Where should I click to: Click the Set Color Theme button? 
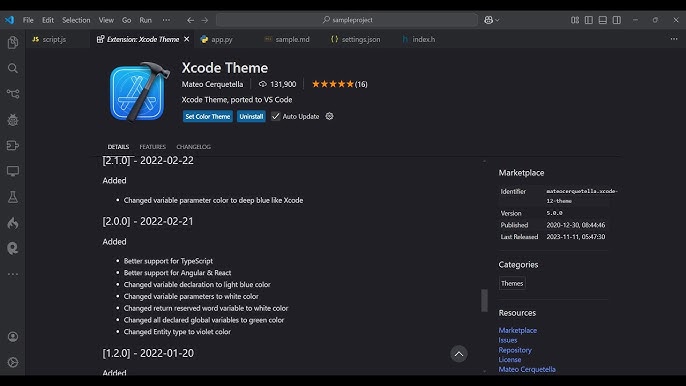click(x=207, y=116)
